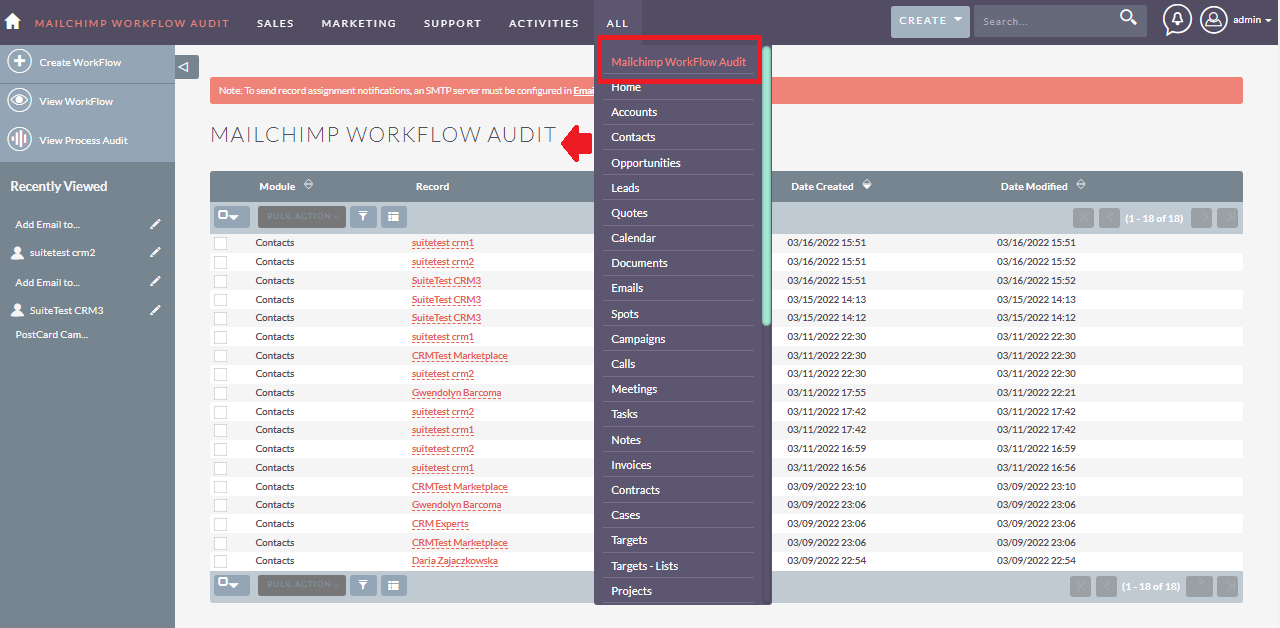Open the bottom Bulk Action dropdown
This screenshot has height=628, width=1280.
[x=302, y=585]
